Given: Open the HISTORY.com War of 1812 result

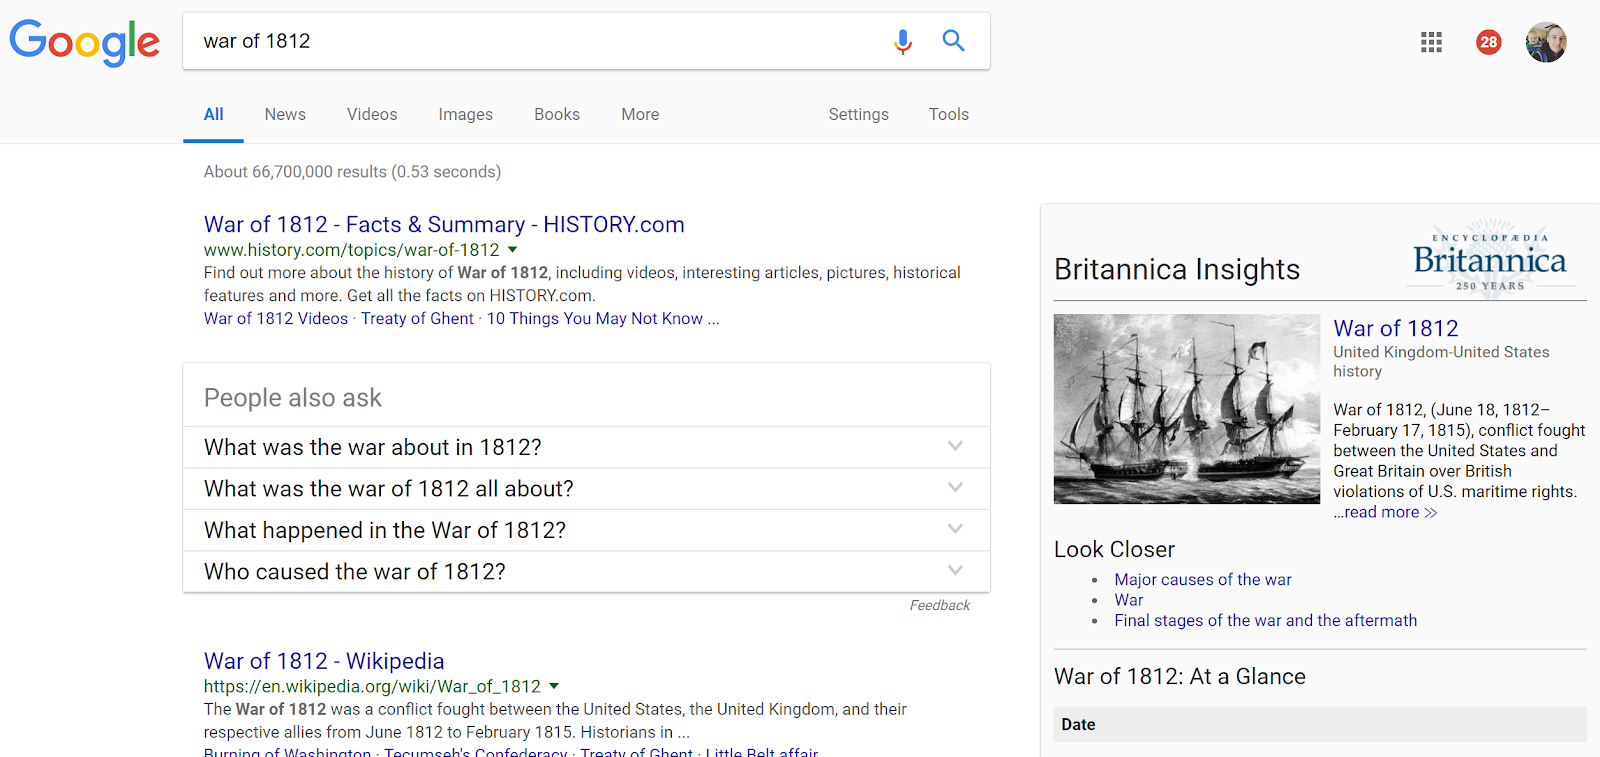Looking at the screenshot, I should pos(444,224).
